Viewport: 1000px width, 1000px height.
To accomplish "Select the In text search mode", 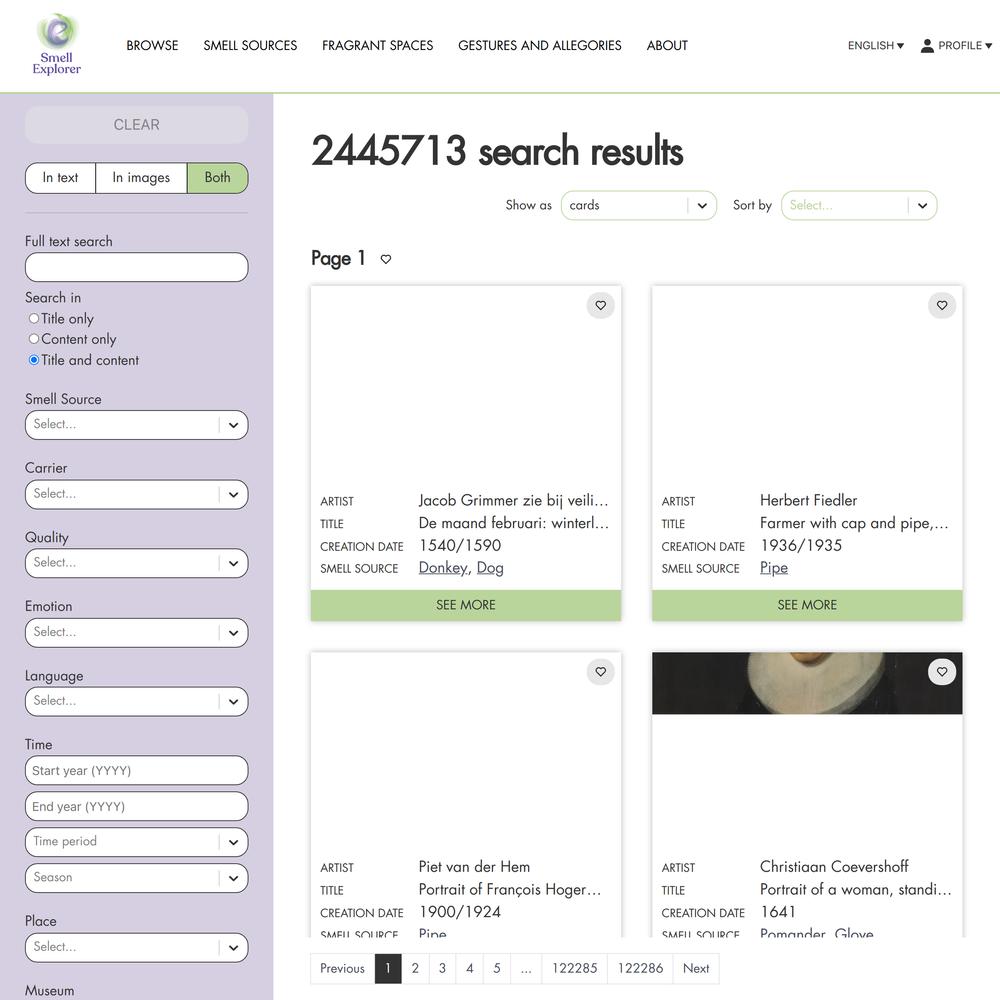I will [61, 178].
